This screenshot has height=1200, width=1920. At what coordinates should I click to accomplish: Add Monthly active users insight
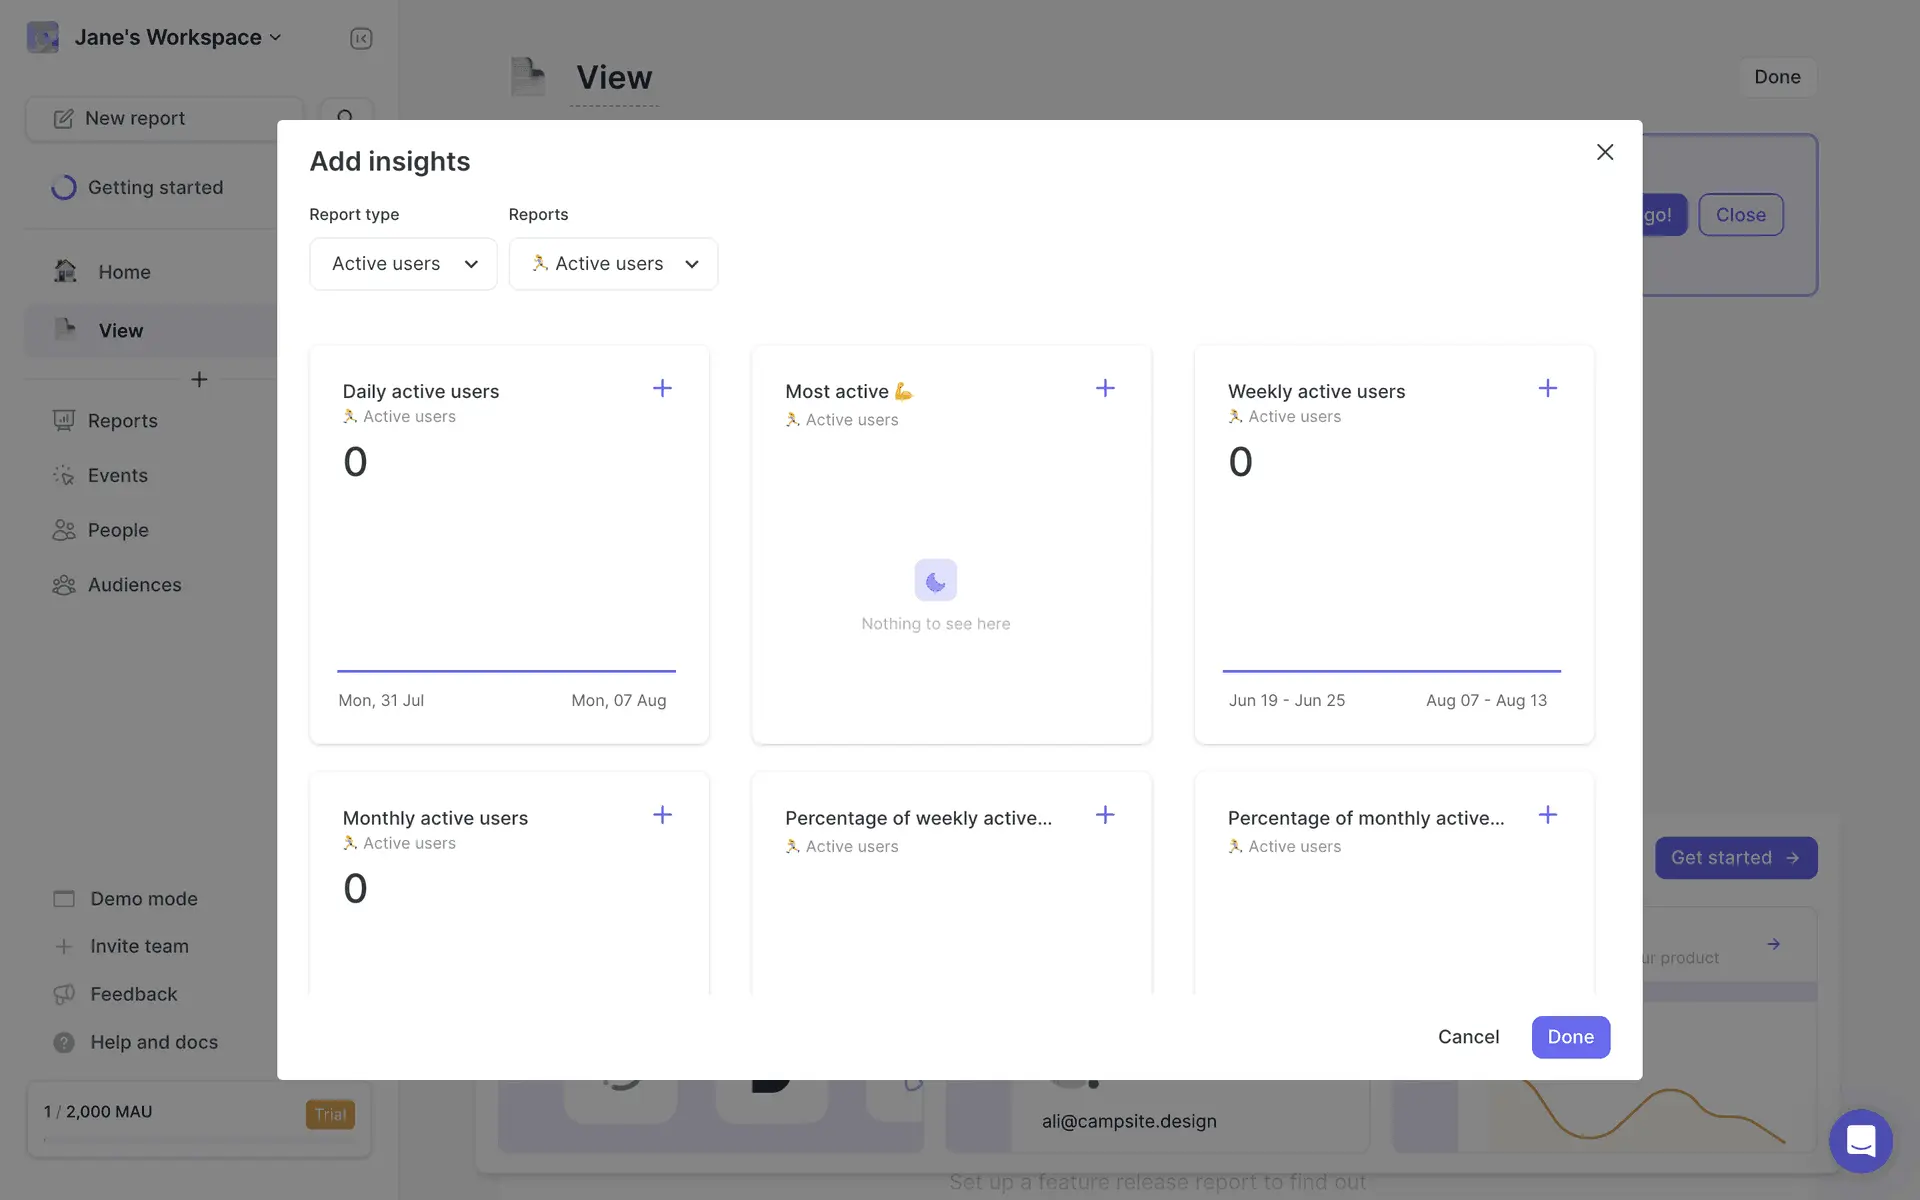coord(662,815)
